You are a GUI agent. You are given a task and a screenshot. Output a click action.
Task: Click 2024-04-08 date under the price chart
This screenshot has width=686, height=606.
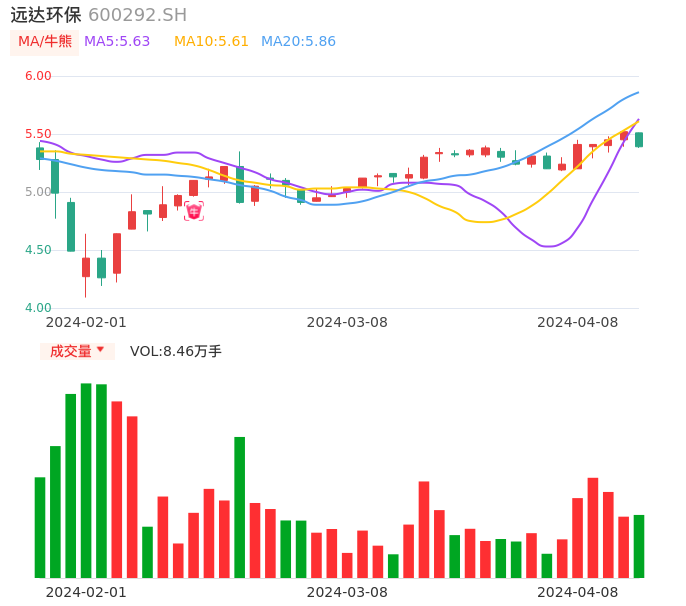pos(578,322)
